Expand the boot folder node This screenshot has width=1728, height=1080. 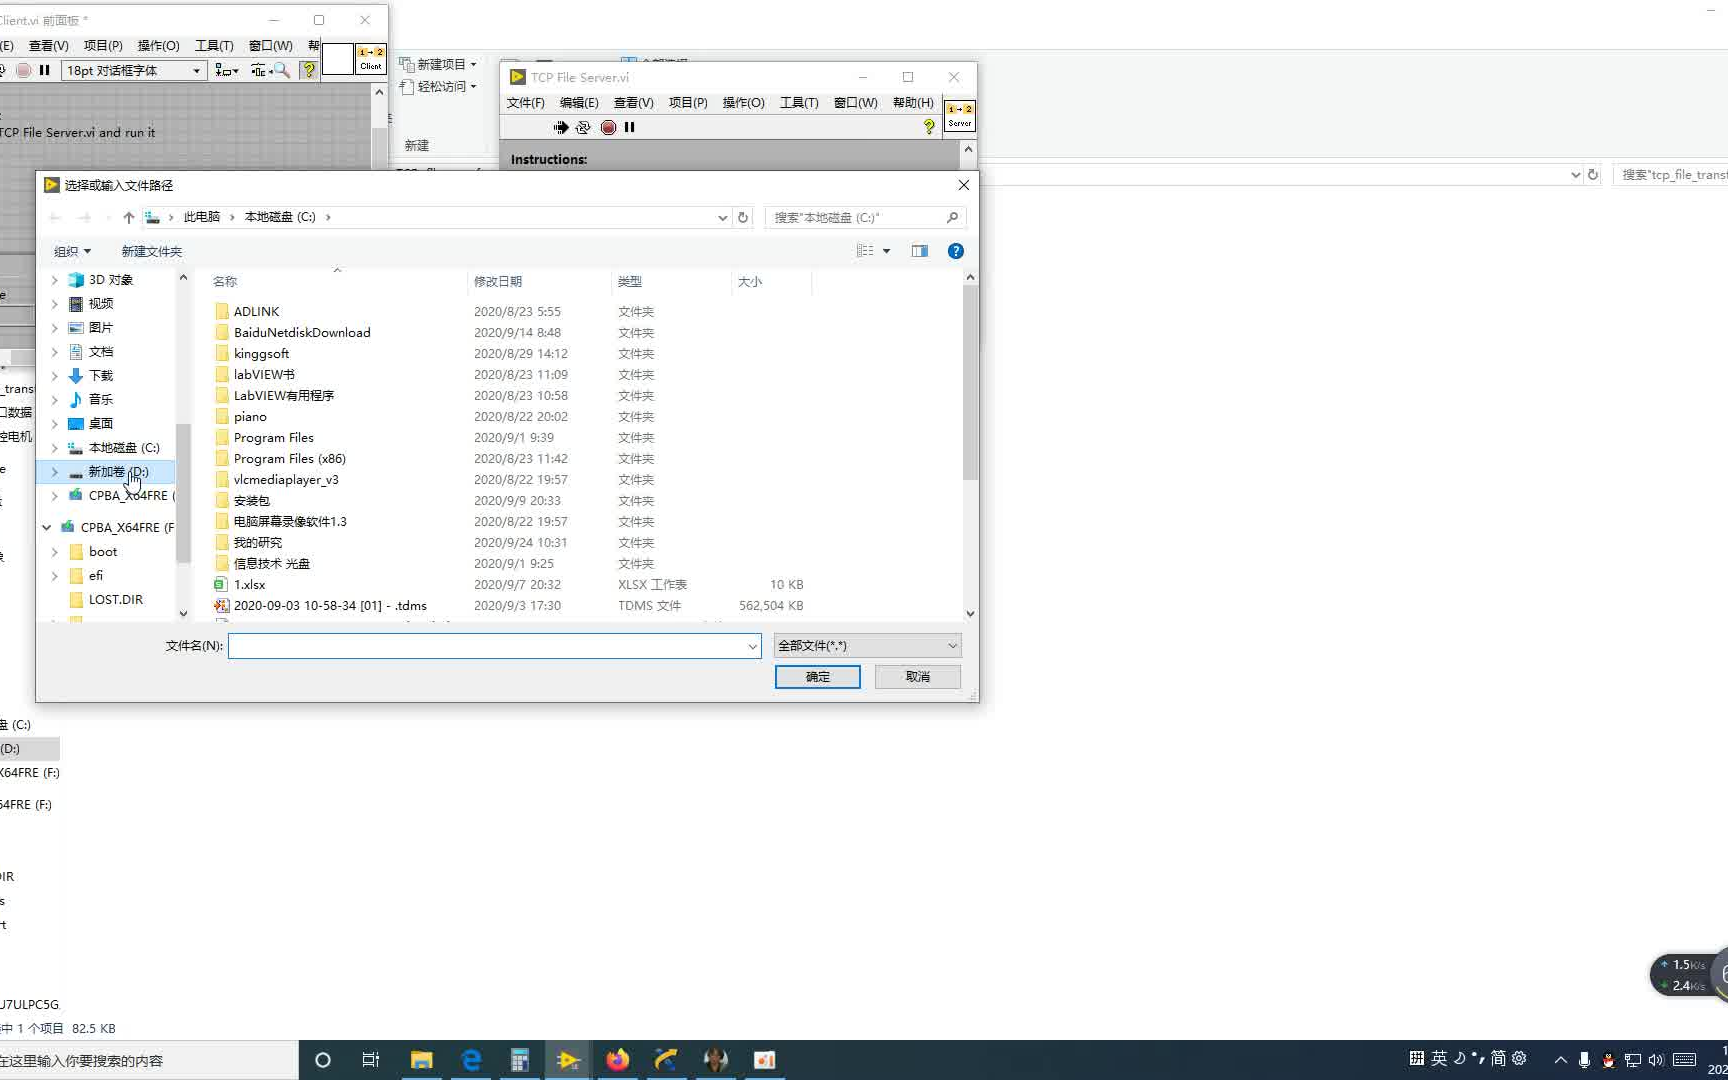click(54, 552)
